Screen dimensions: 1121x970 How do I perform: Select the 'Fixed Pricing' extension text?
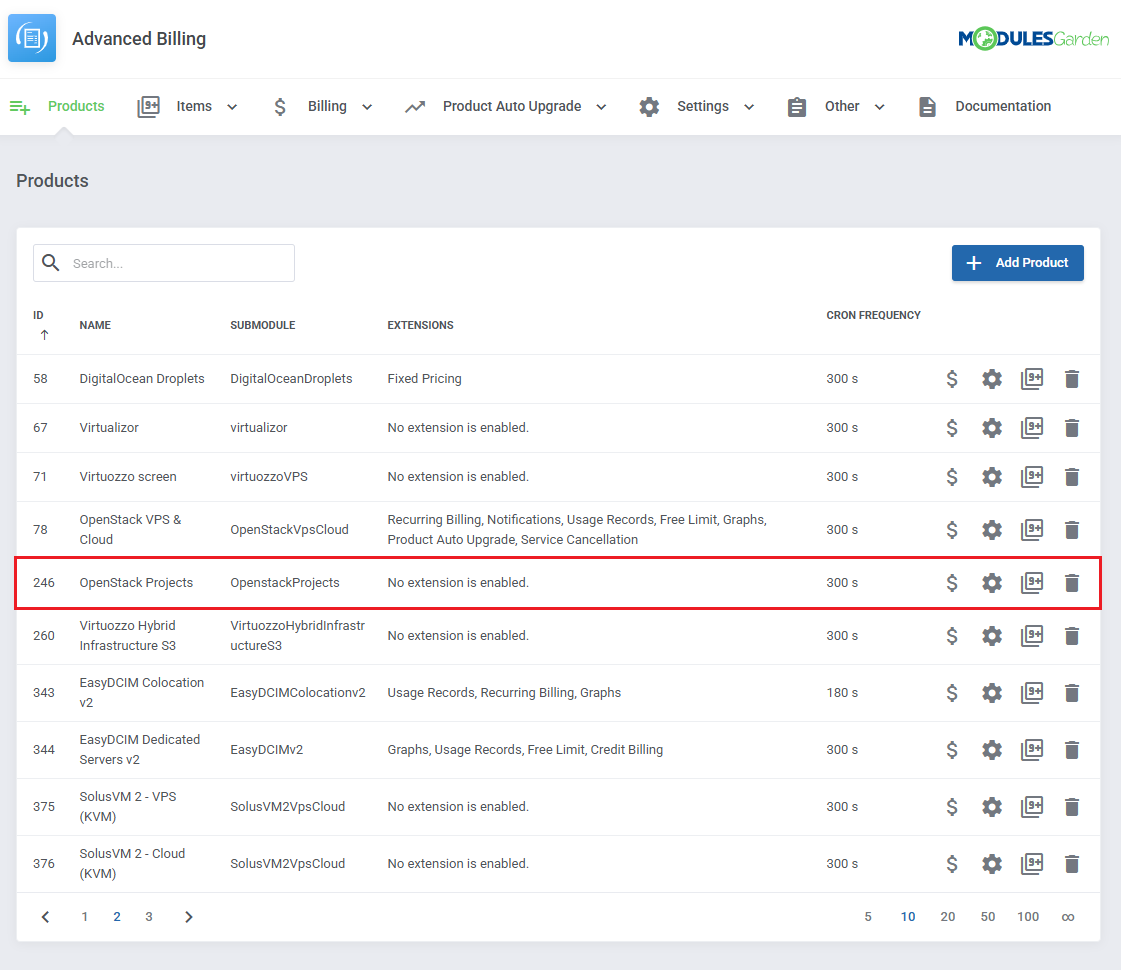424,379
